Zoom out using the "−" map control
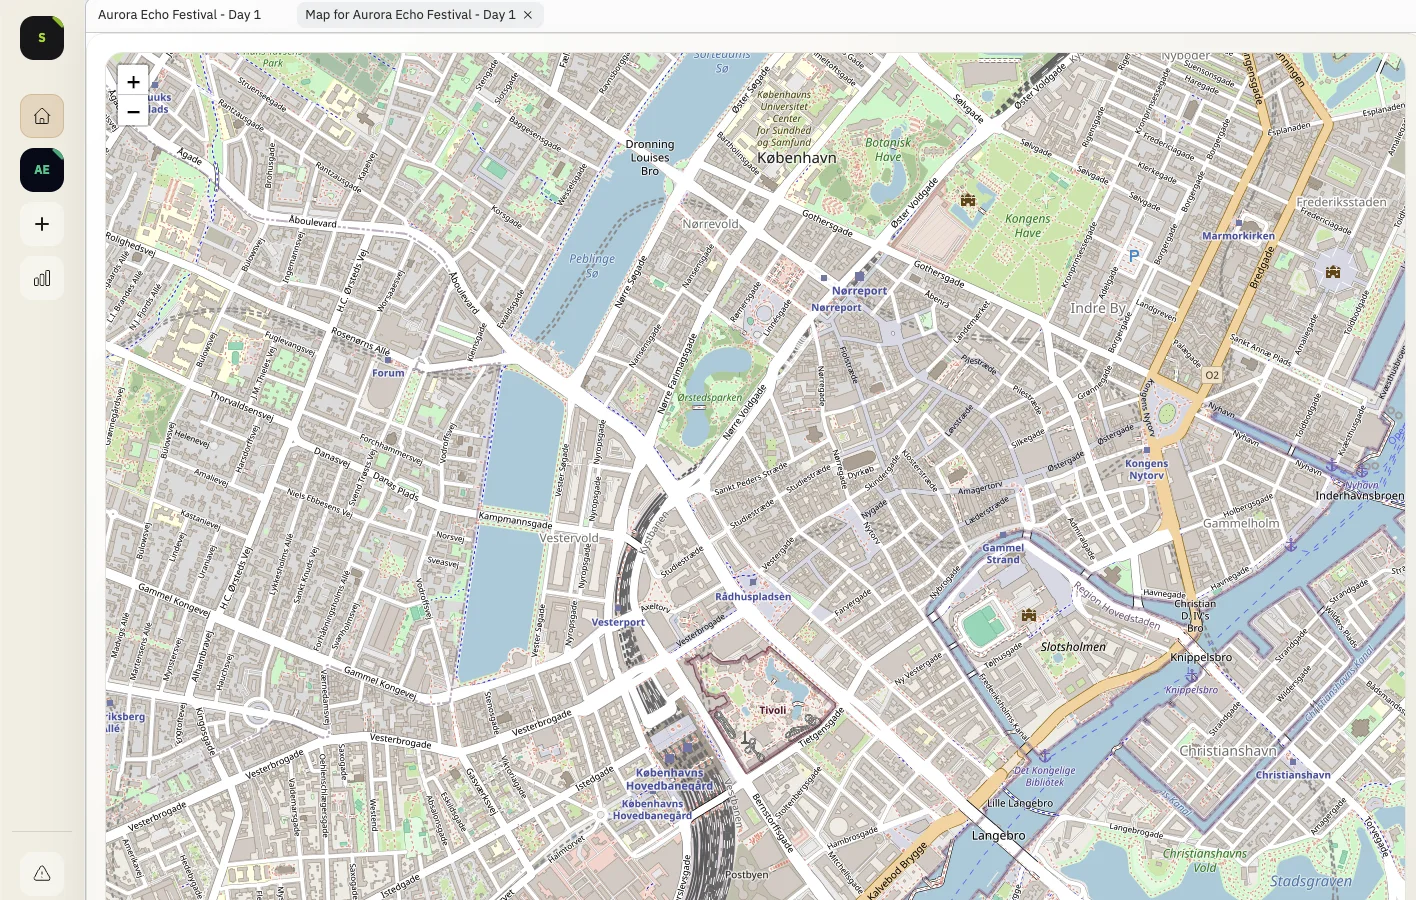 133,111
